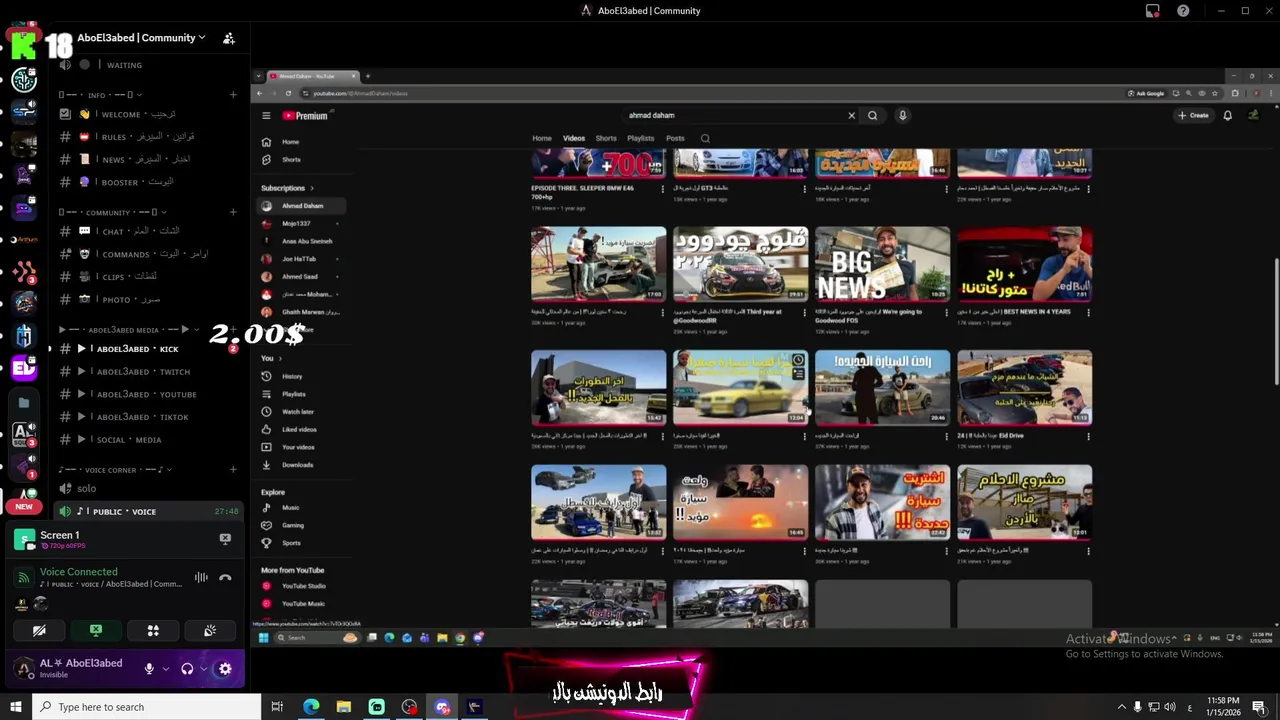Open Microsoft Edge on Windows taskbar

click(311, 707)
